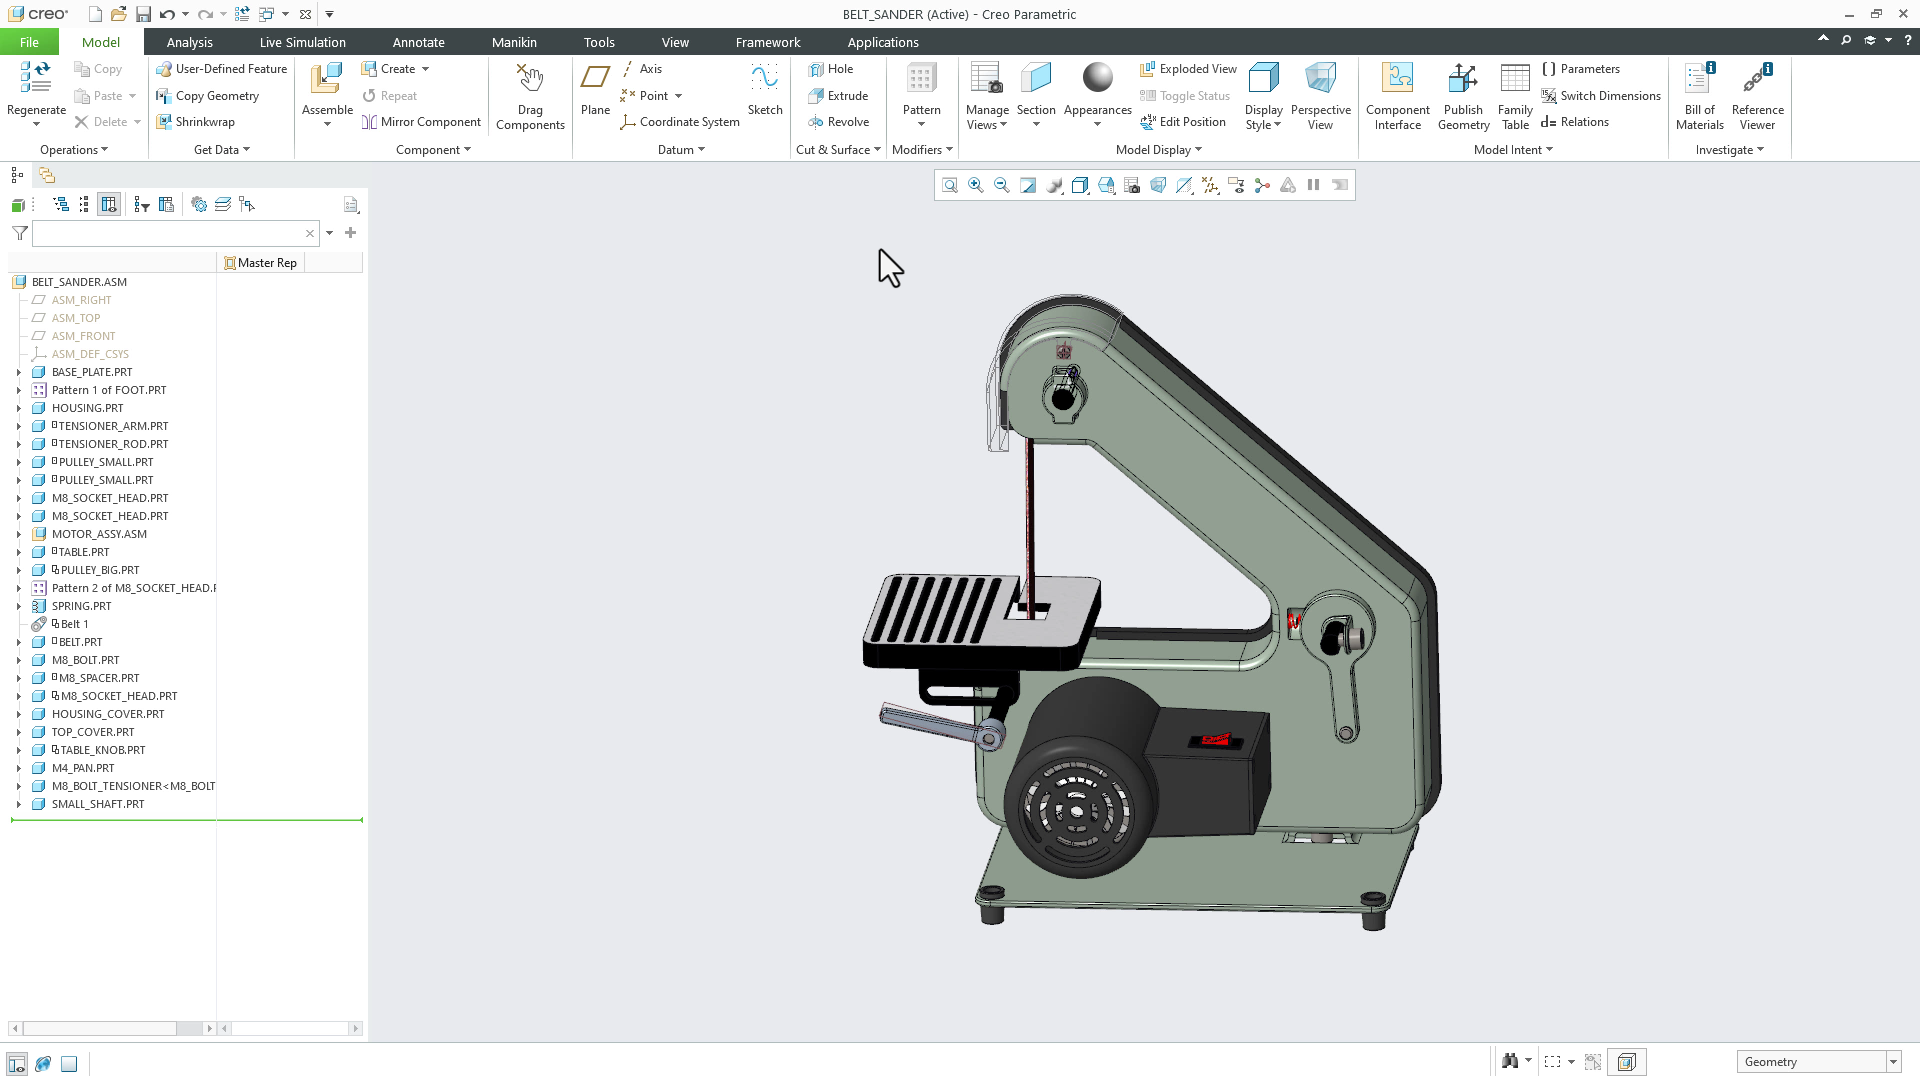Toggle datum display filters in graphics toolbar

pyautogui.click(x=1210, y=186)
